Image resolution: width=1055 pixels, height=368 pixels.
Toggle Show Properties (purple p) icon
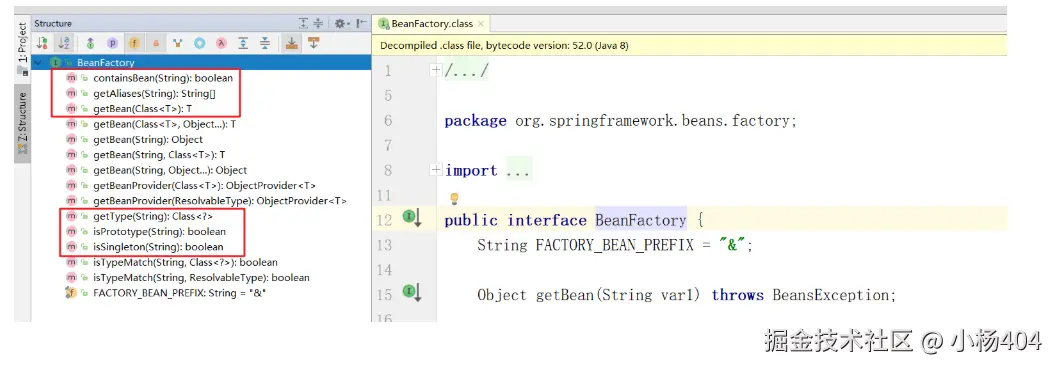click(x=112, y=43)
